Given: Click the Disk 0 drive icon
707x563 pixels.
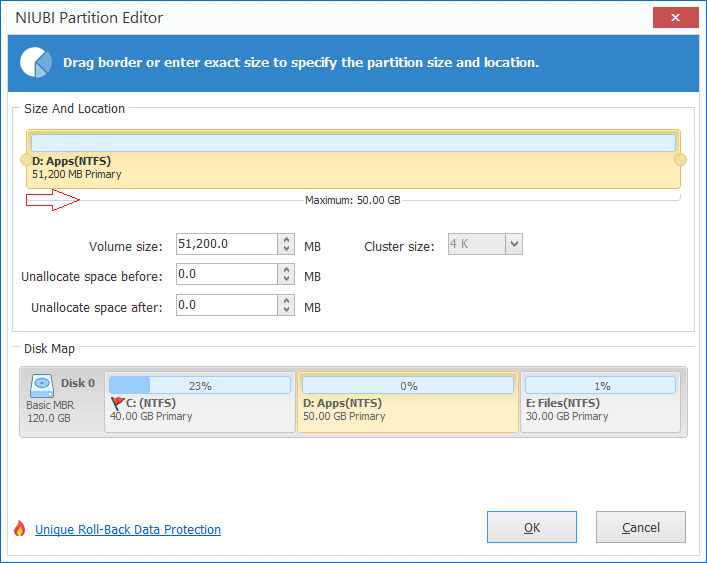Looking at the screenshot, I should (x=42, y=386).
